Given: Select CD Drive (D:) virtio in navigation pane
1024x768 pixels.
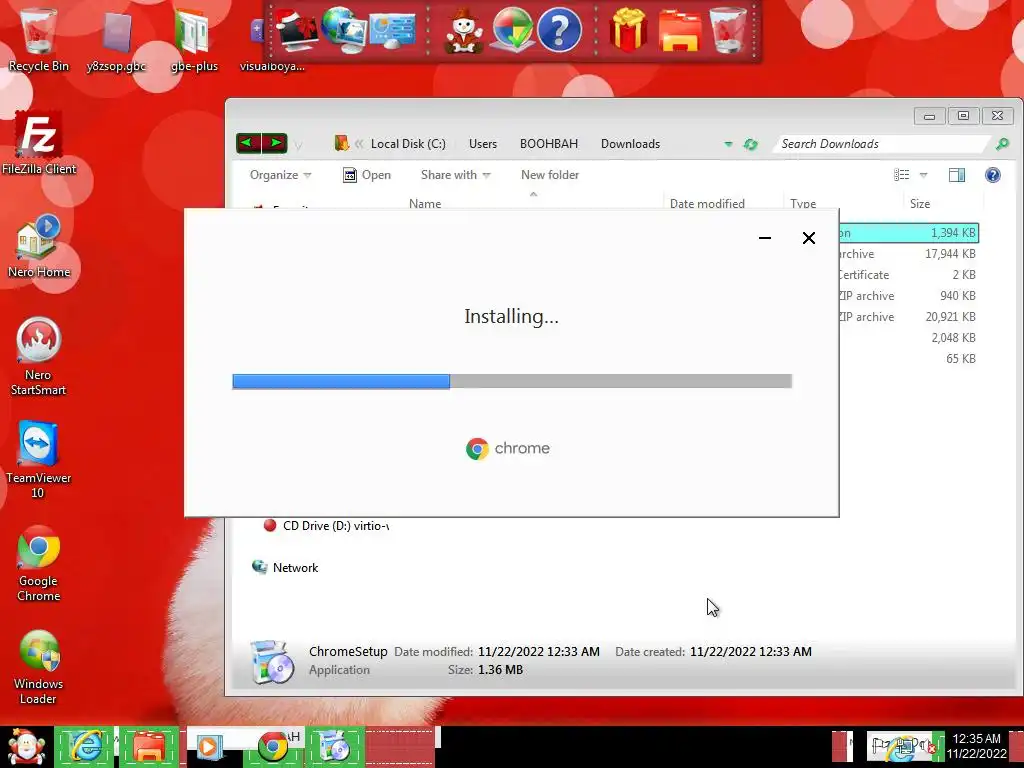Looking at the screenshot, I should click(x=327, y=526).
